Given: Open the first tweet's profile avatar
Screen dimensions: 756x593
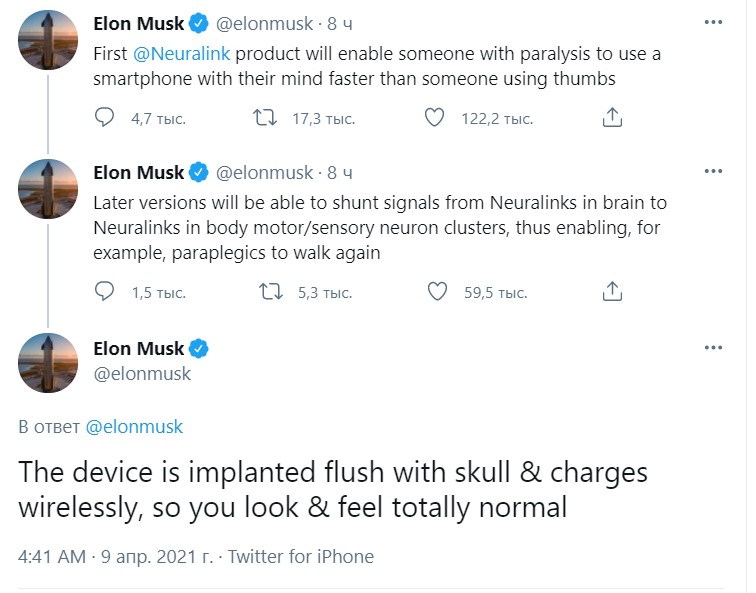Looking at the screenshot, I should (x=48, y=40).
